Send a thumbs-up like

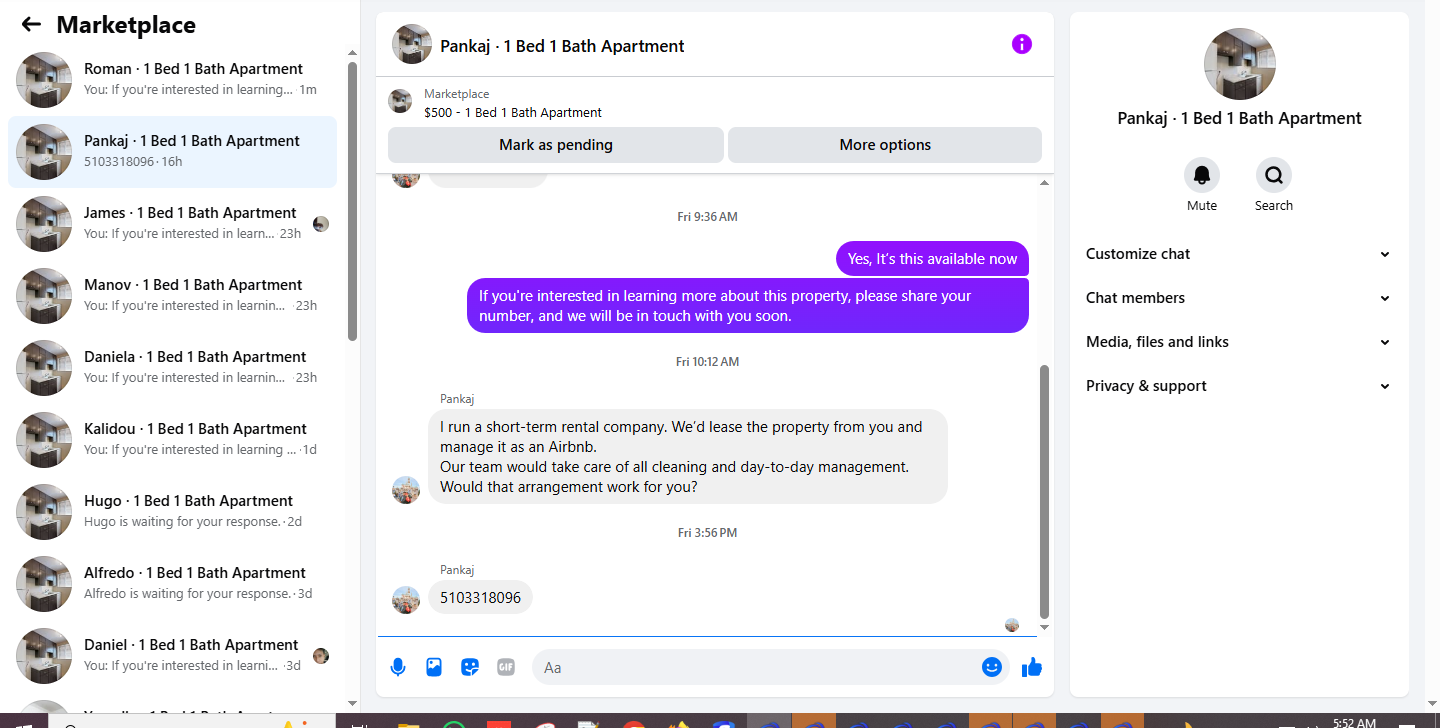1032,667
